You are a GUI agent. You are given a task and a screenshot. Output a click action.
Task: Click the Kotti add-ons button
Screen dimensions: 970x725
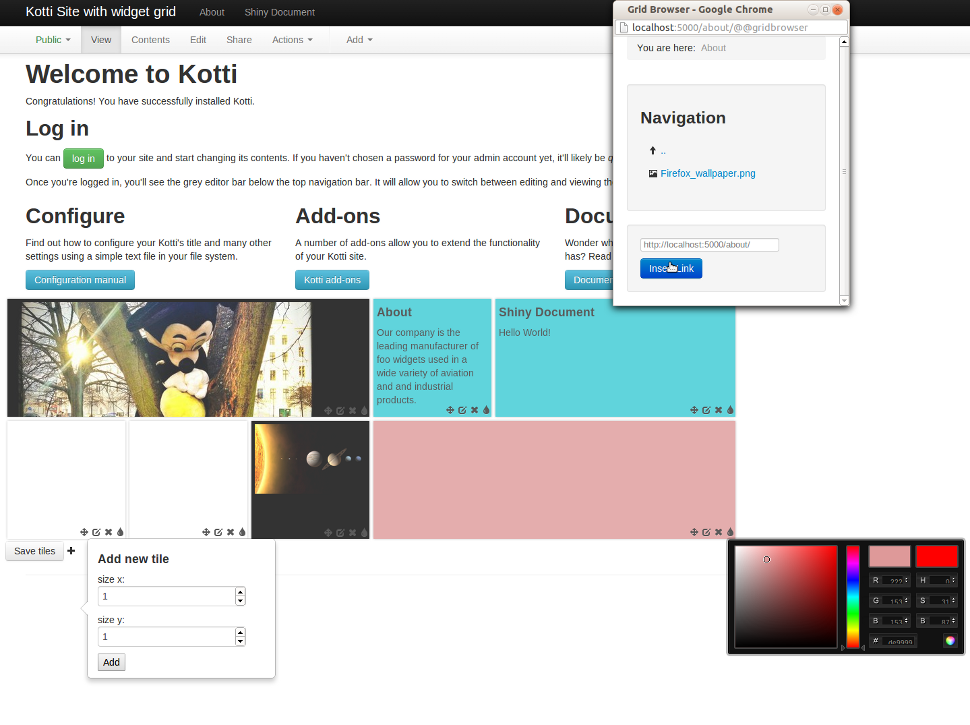pyautogui.click(x=332, y=280)
